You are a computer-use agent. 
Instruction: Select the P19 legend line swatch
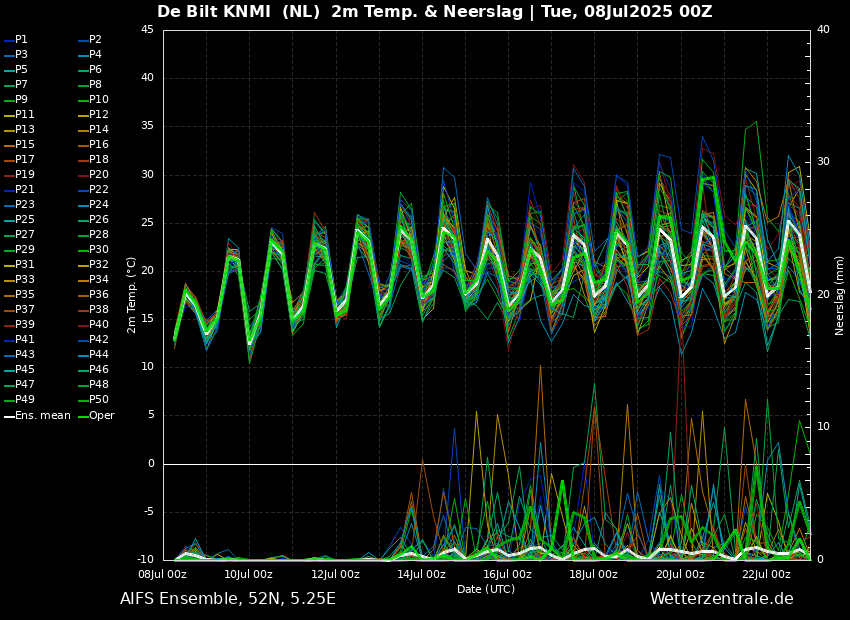9,175
